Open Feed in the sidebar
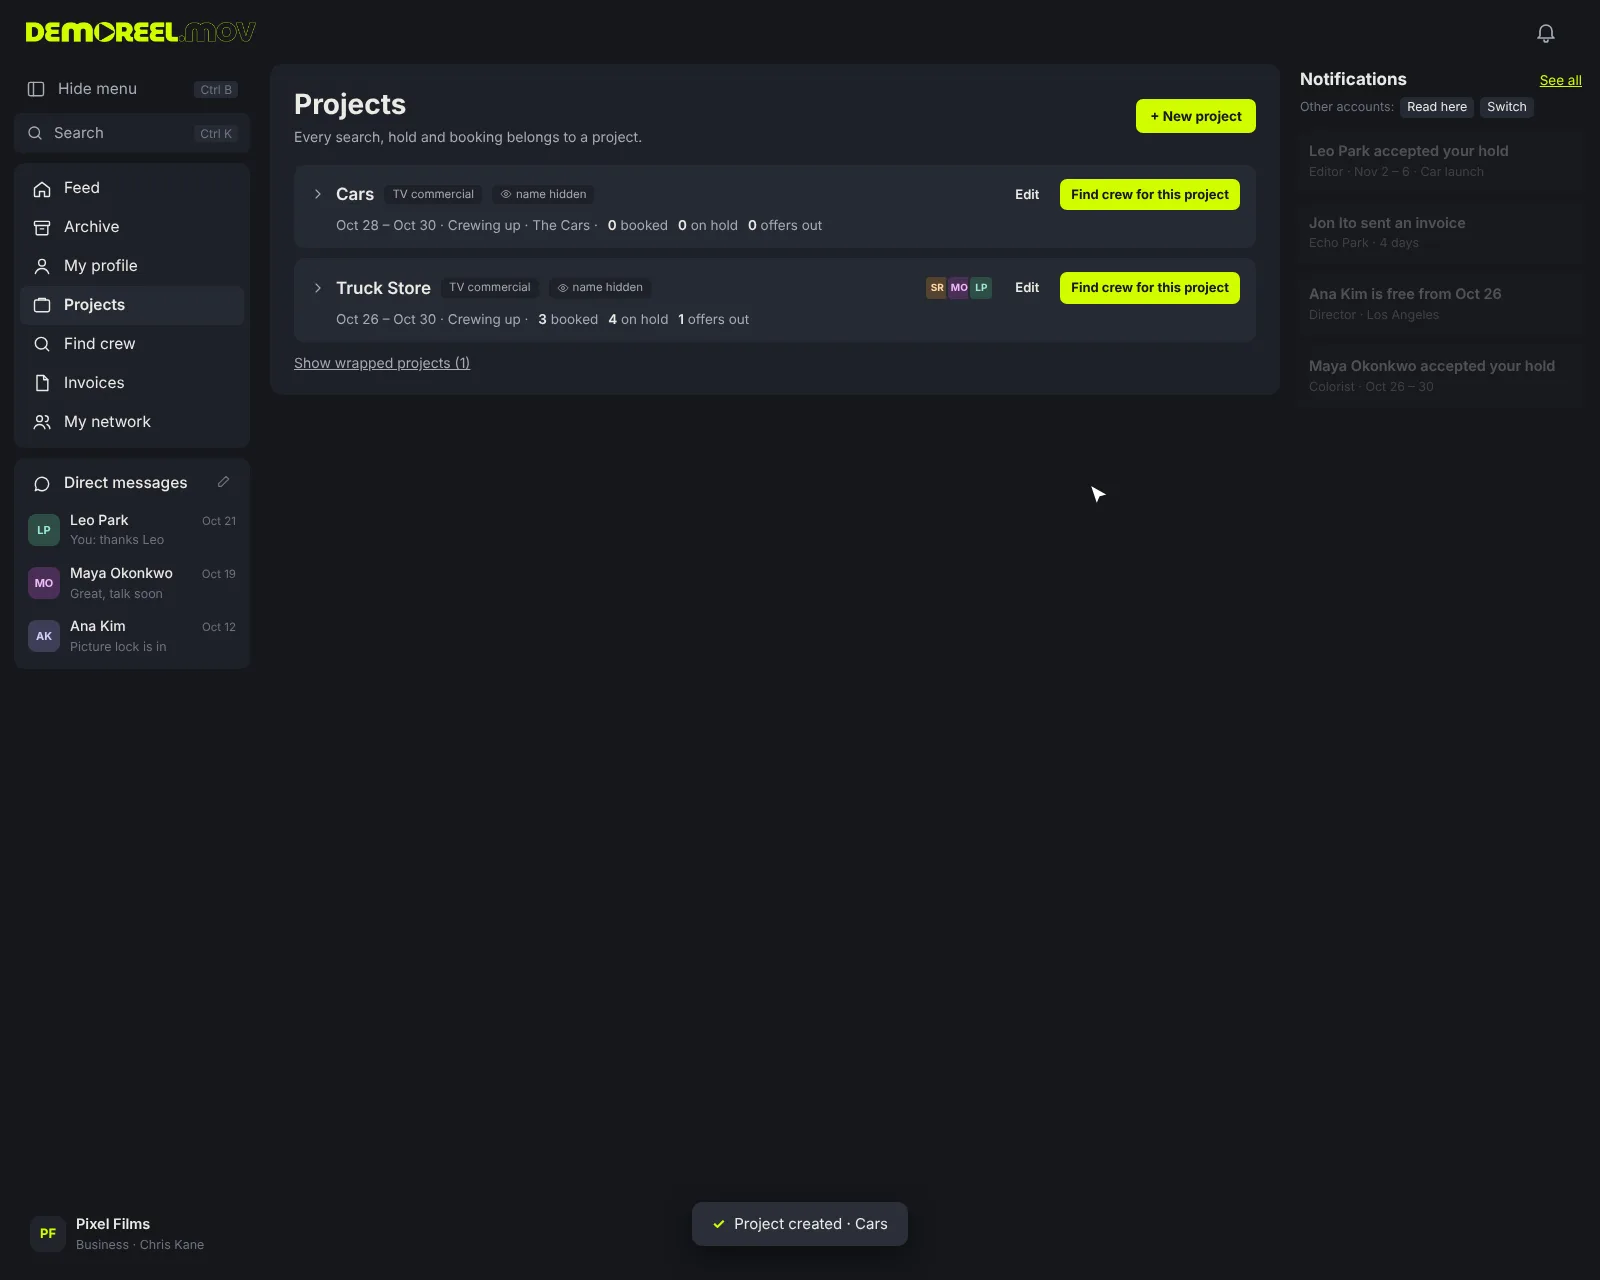Image resolution: width=1600 pixels, height=1280 pixels. 132,188
